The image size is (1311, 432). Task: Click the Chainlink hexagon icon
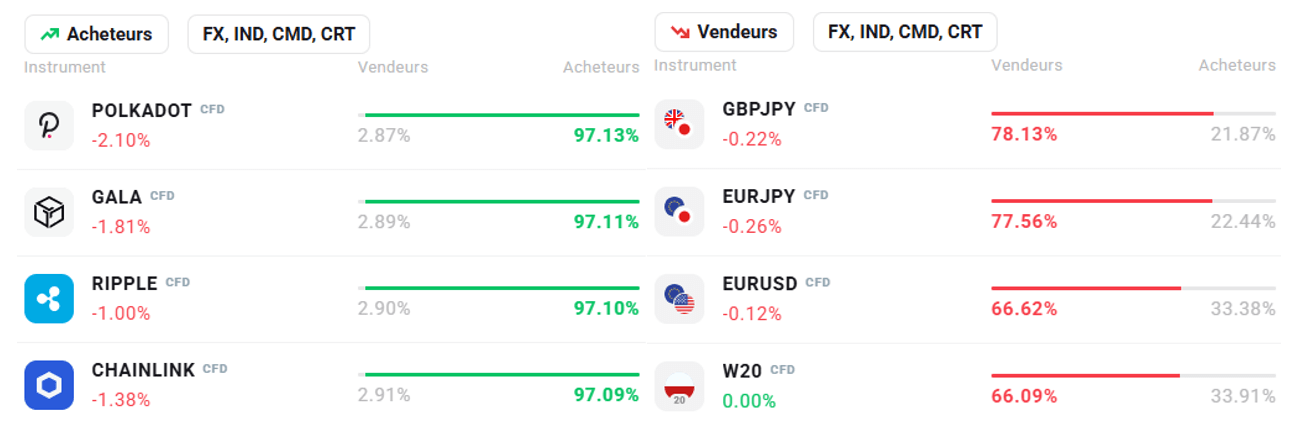49,385
